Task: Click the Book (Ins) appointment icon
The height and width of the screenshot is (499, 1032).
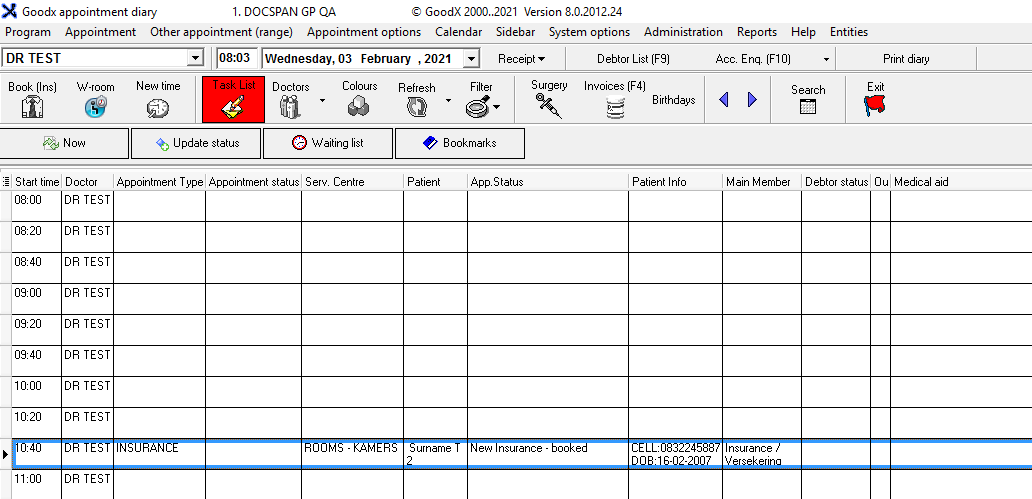Action: click(32, 107)
